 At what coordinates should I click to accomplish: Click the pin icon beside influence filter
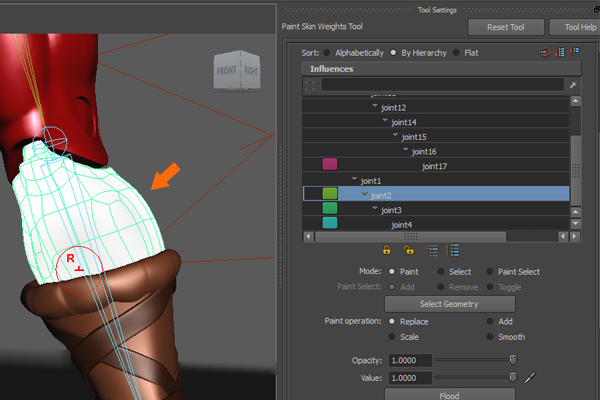point(572,87)
